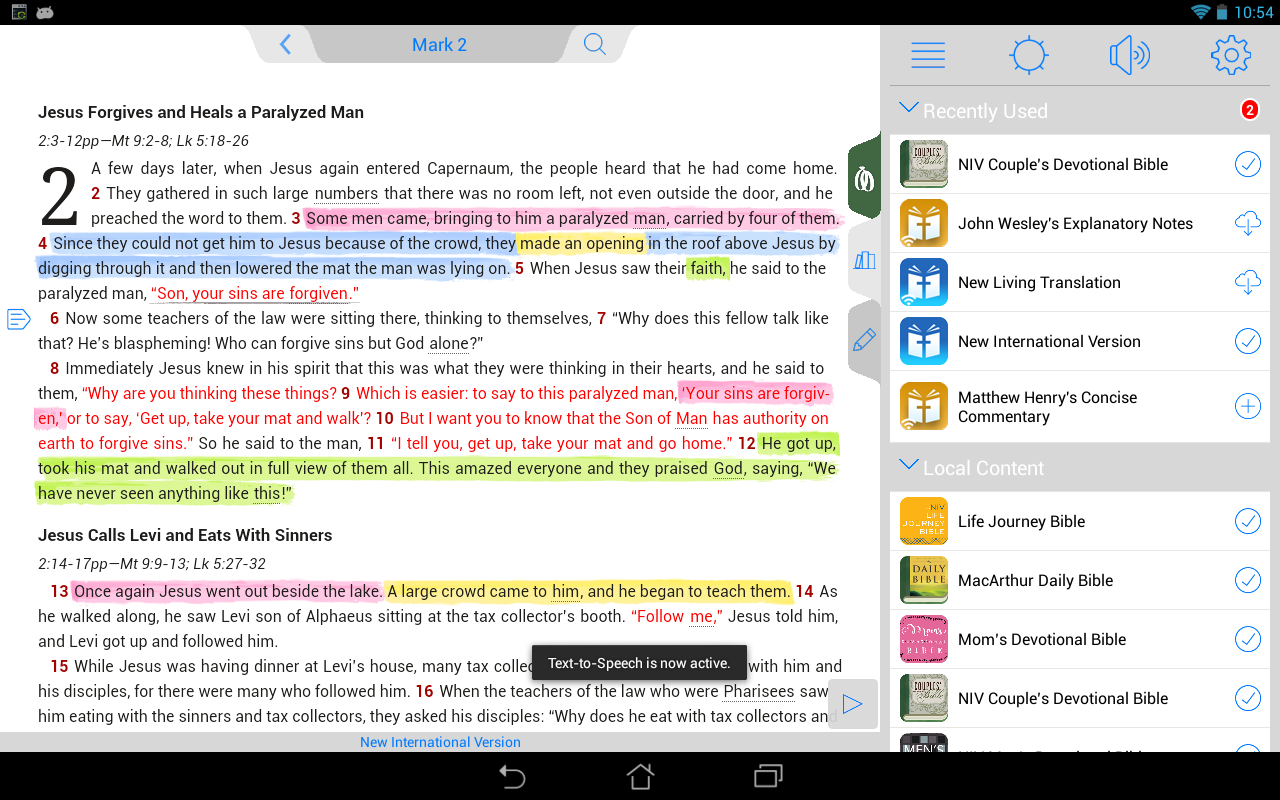Open the search magnifier icon
The image size is (1280, 800).
pos(595,44)
